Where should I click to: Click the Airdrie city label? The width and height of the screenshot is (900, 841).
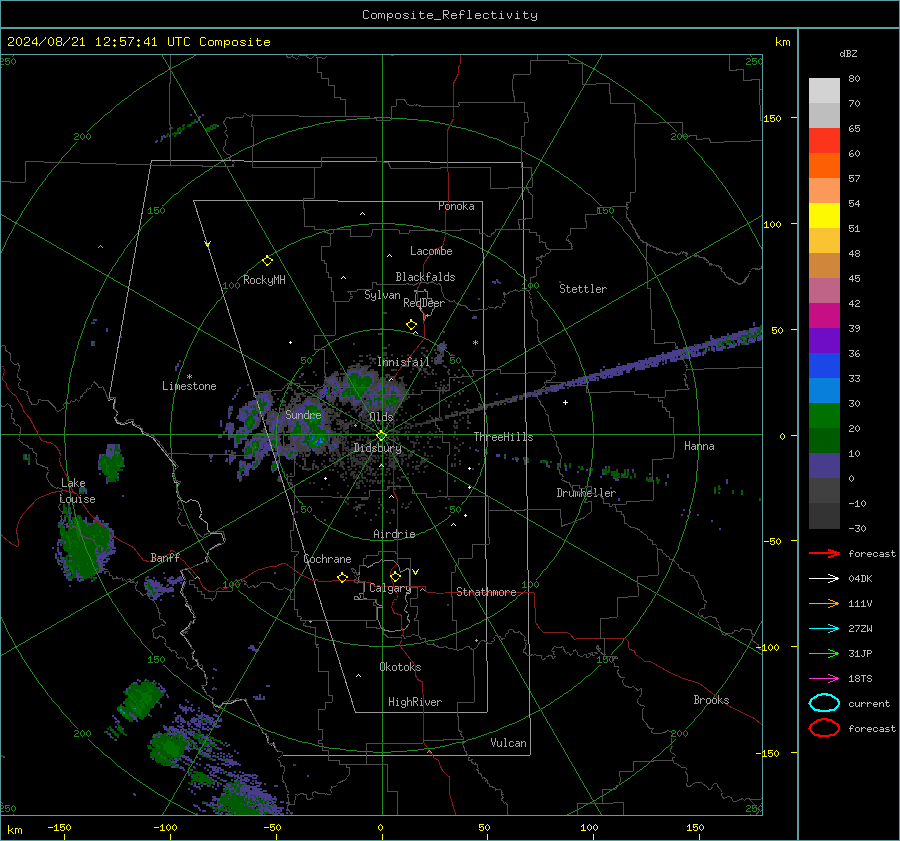tap(394, 534)
